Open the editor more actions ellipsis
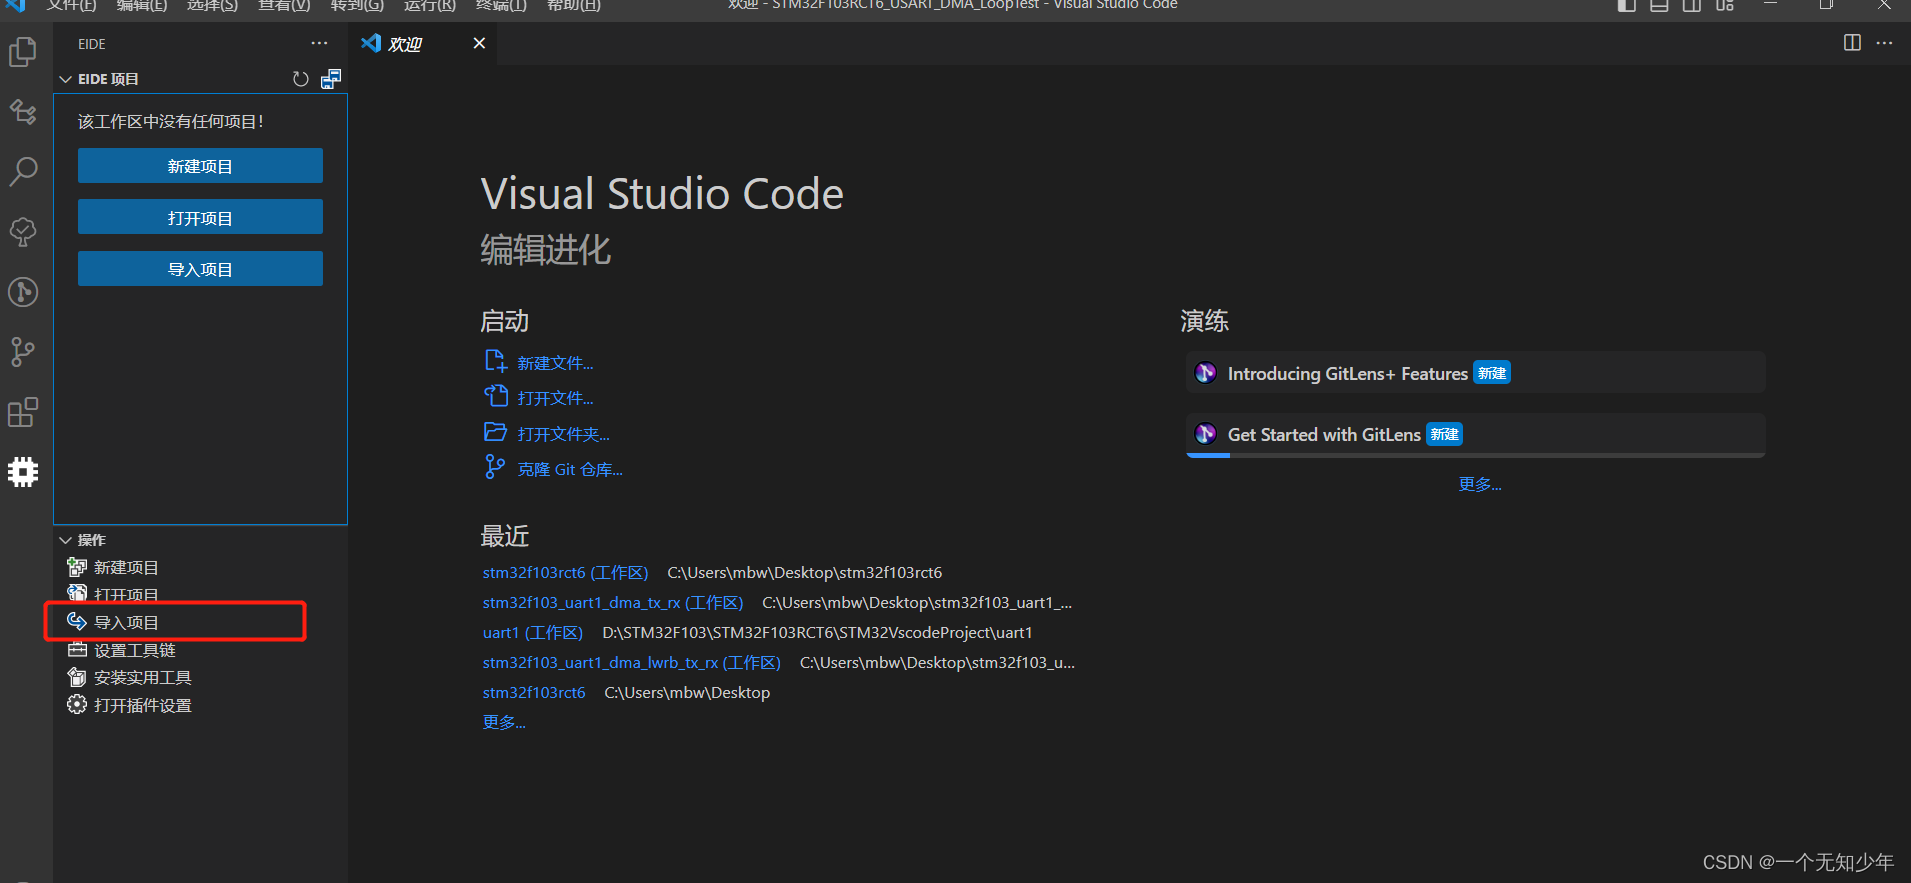 pyautogui.click(x=1884, y=43)
